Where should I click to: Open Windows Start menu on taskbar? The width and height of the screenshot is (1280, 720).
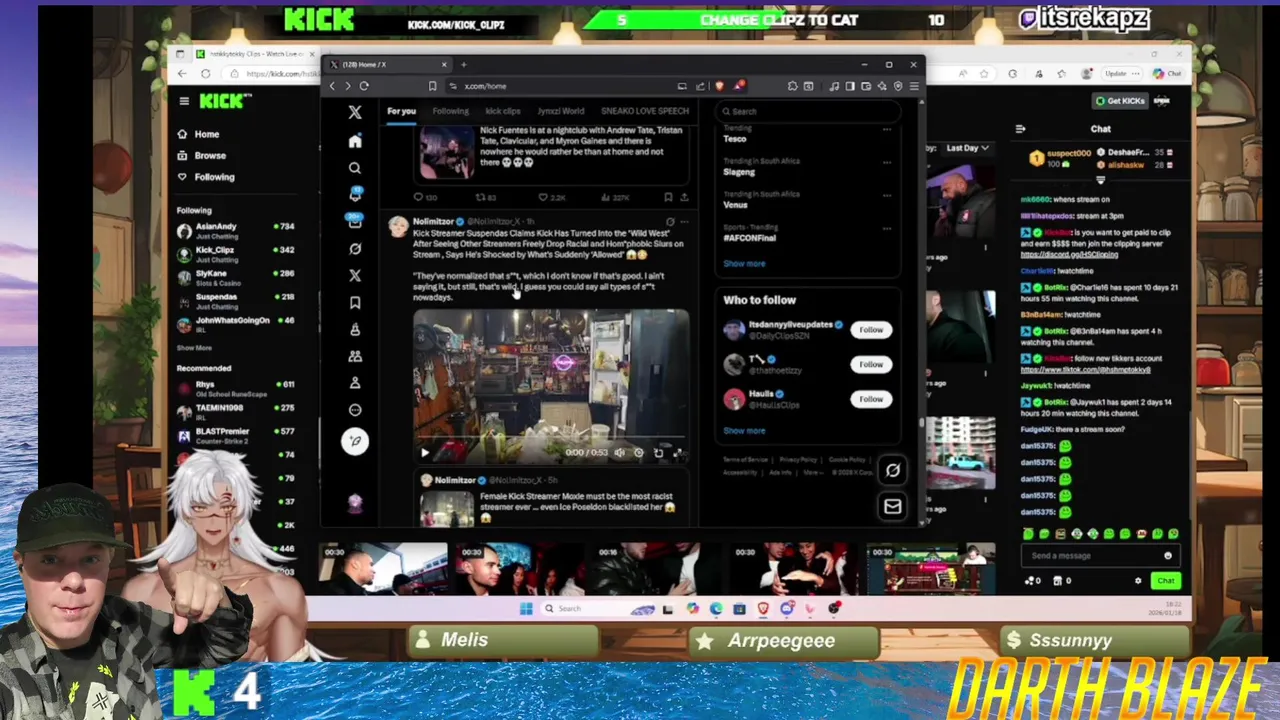click(527, 608)
